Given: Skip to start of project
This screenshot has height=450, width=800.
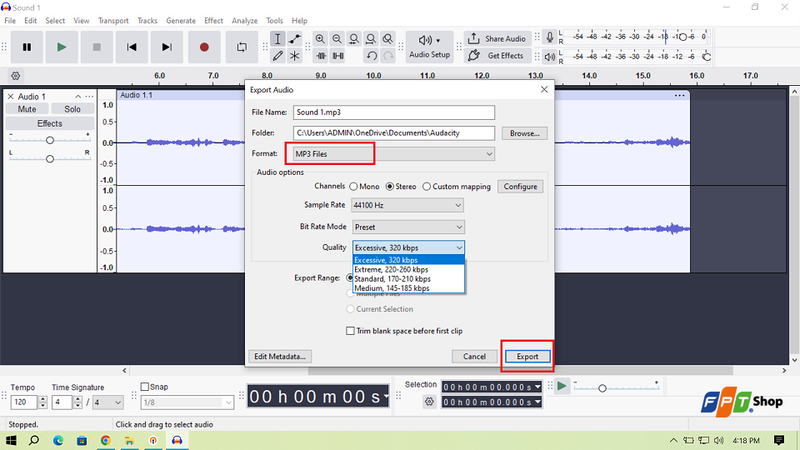Looking at the screenshot, I should click(132, 47).
